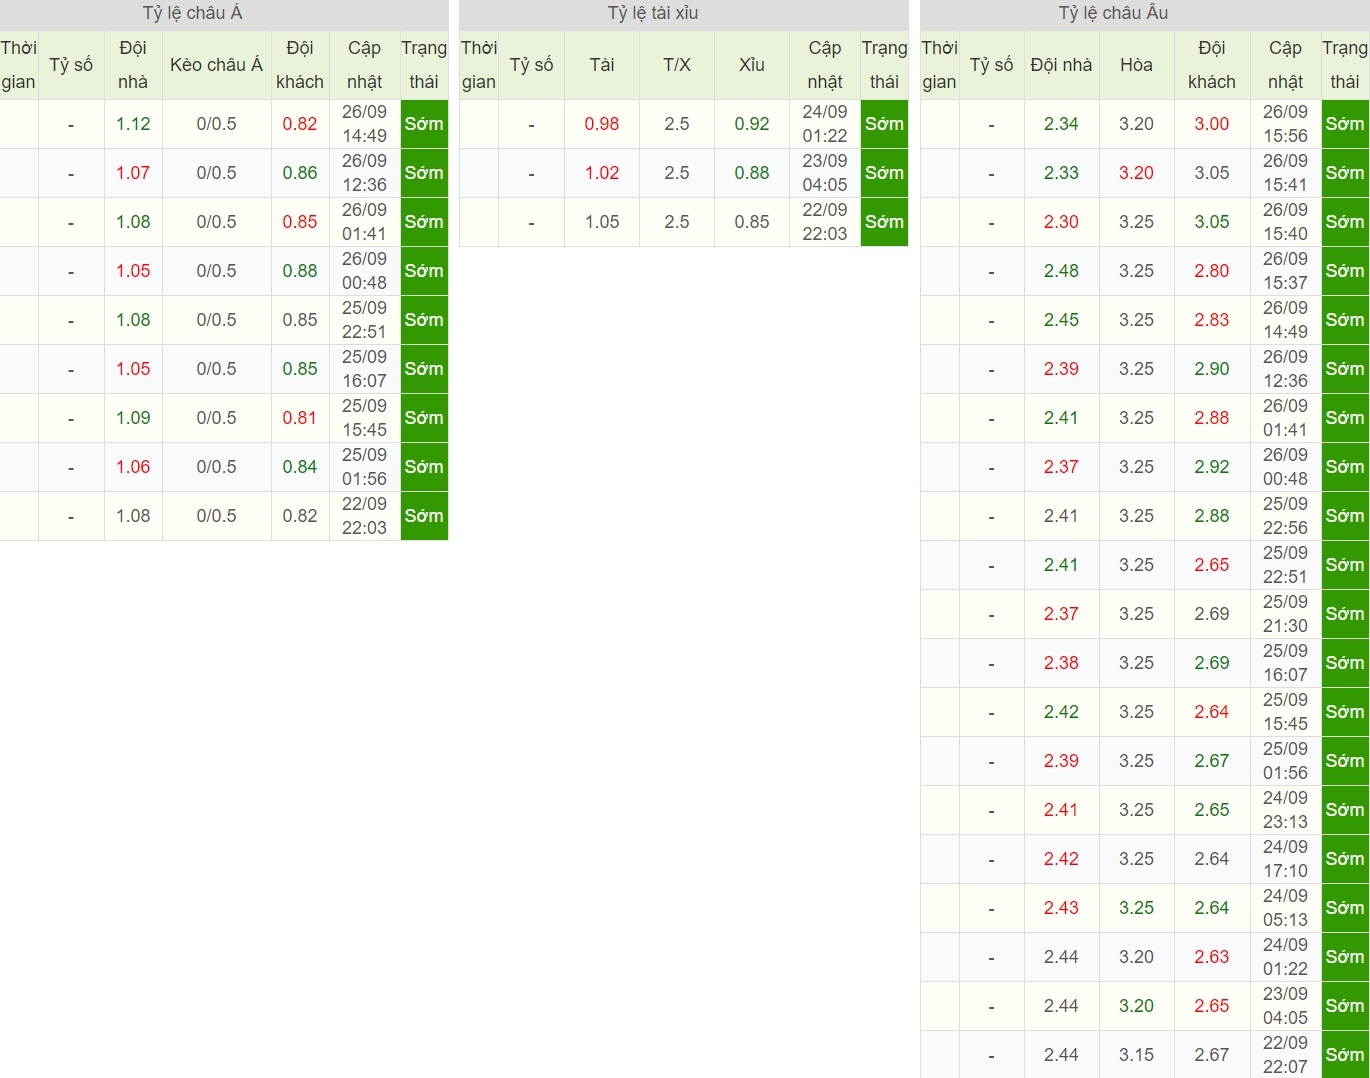
Task: Click the "25/09 21:30" timestamp
Action: tap(1285, 614)
